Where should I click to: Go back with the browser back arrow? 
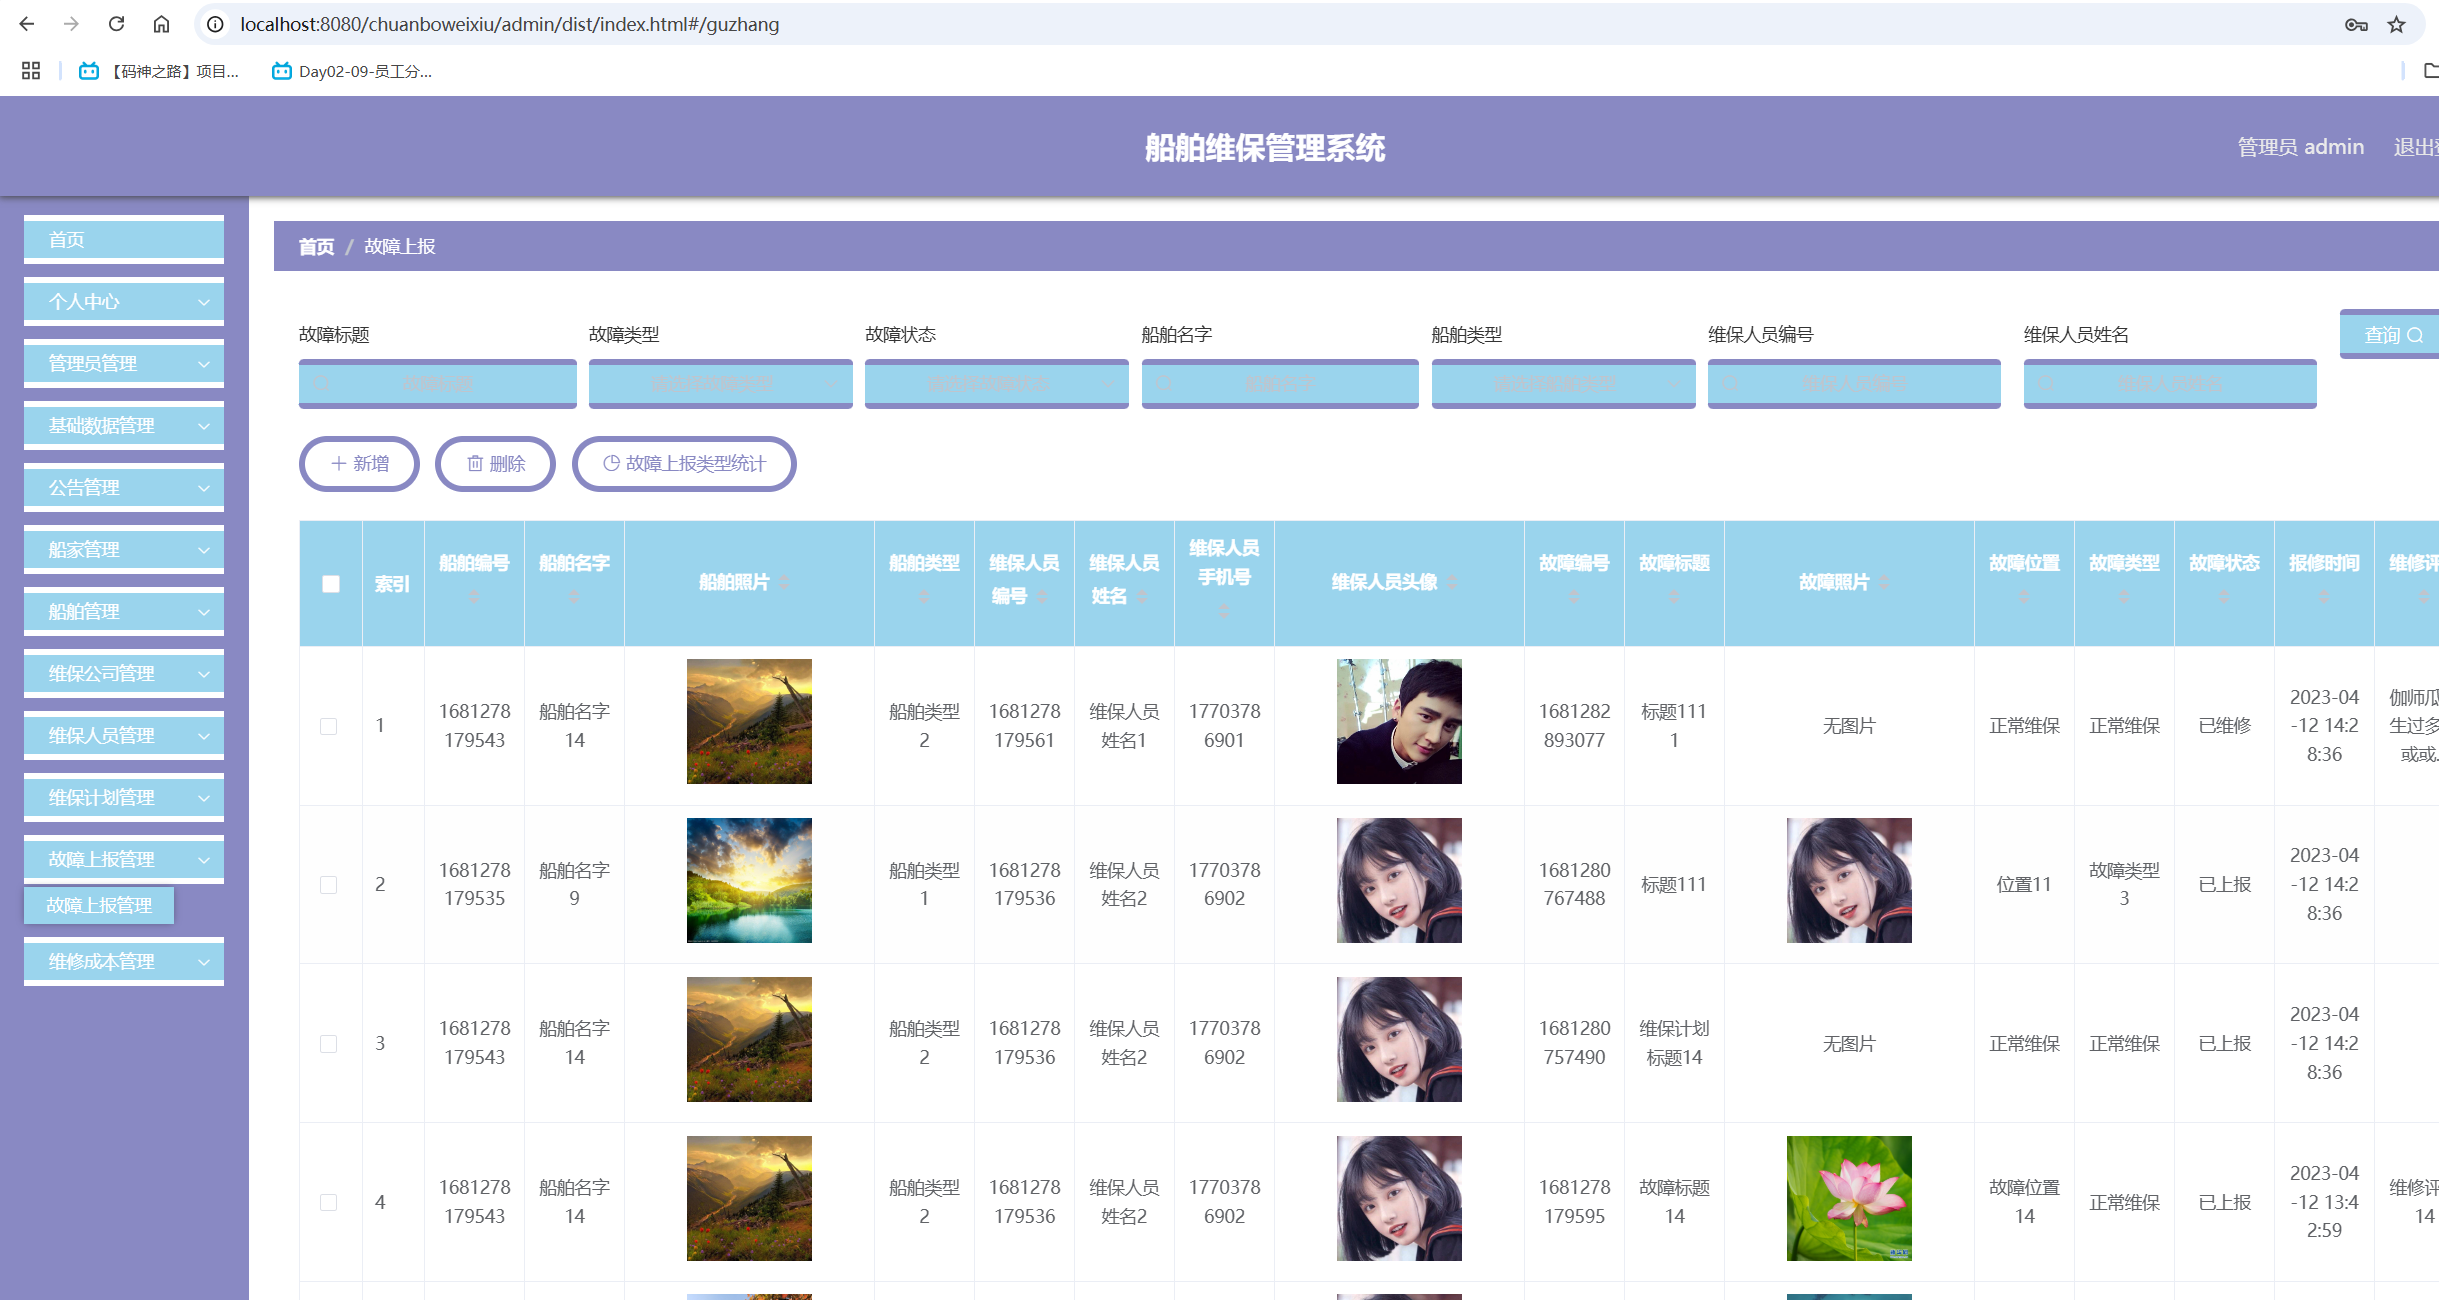tap(27, 24)
